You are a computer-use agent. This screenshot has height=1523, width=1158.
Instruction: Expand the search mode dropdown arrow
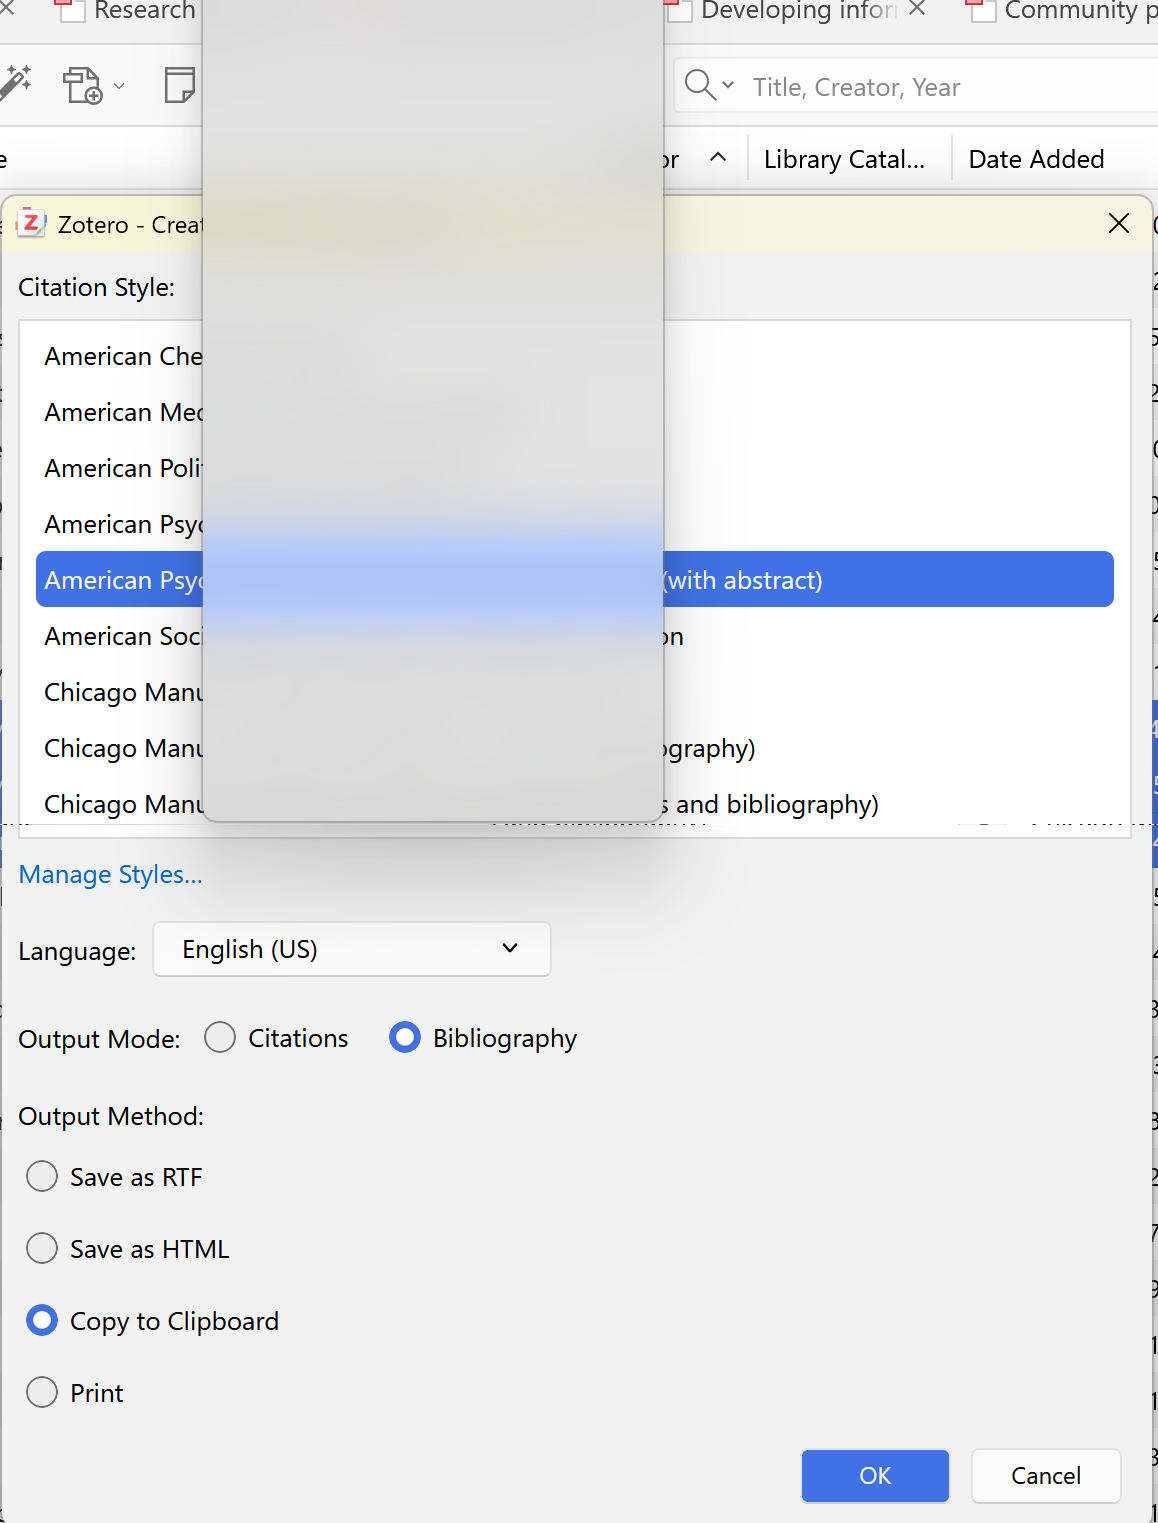pyautogui.click(x=728, y=85)
